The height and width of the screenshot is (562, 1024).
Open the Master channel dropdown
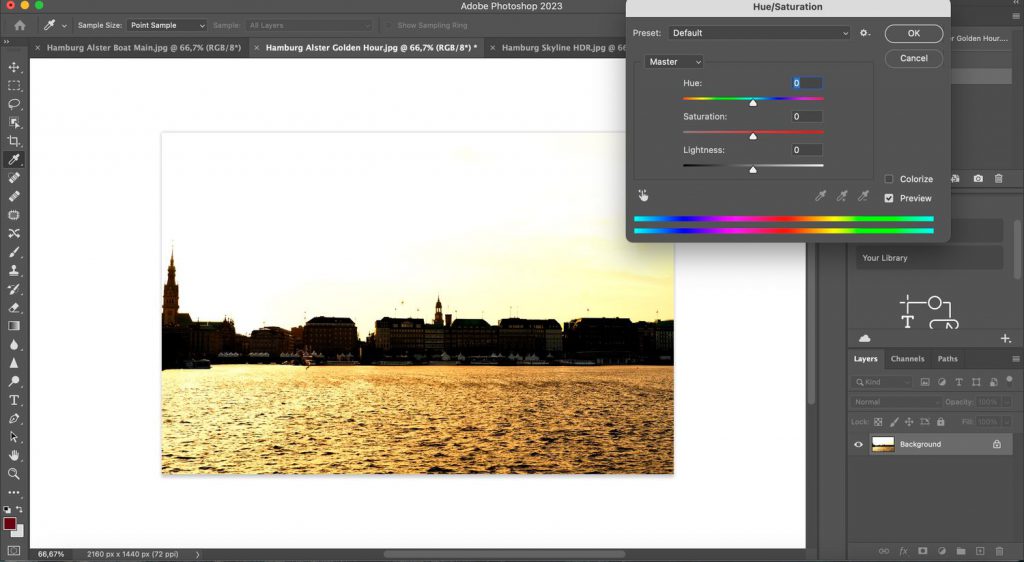pos(674,61)
